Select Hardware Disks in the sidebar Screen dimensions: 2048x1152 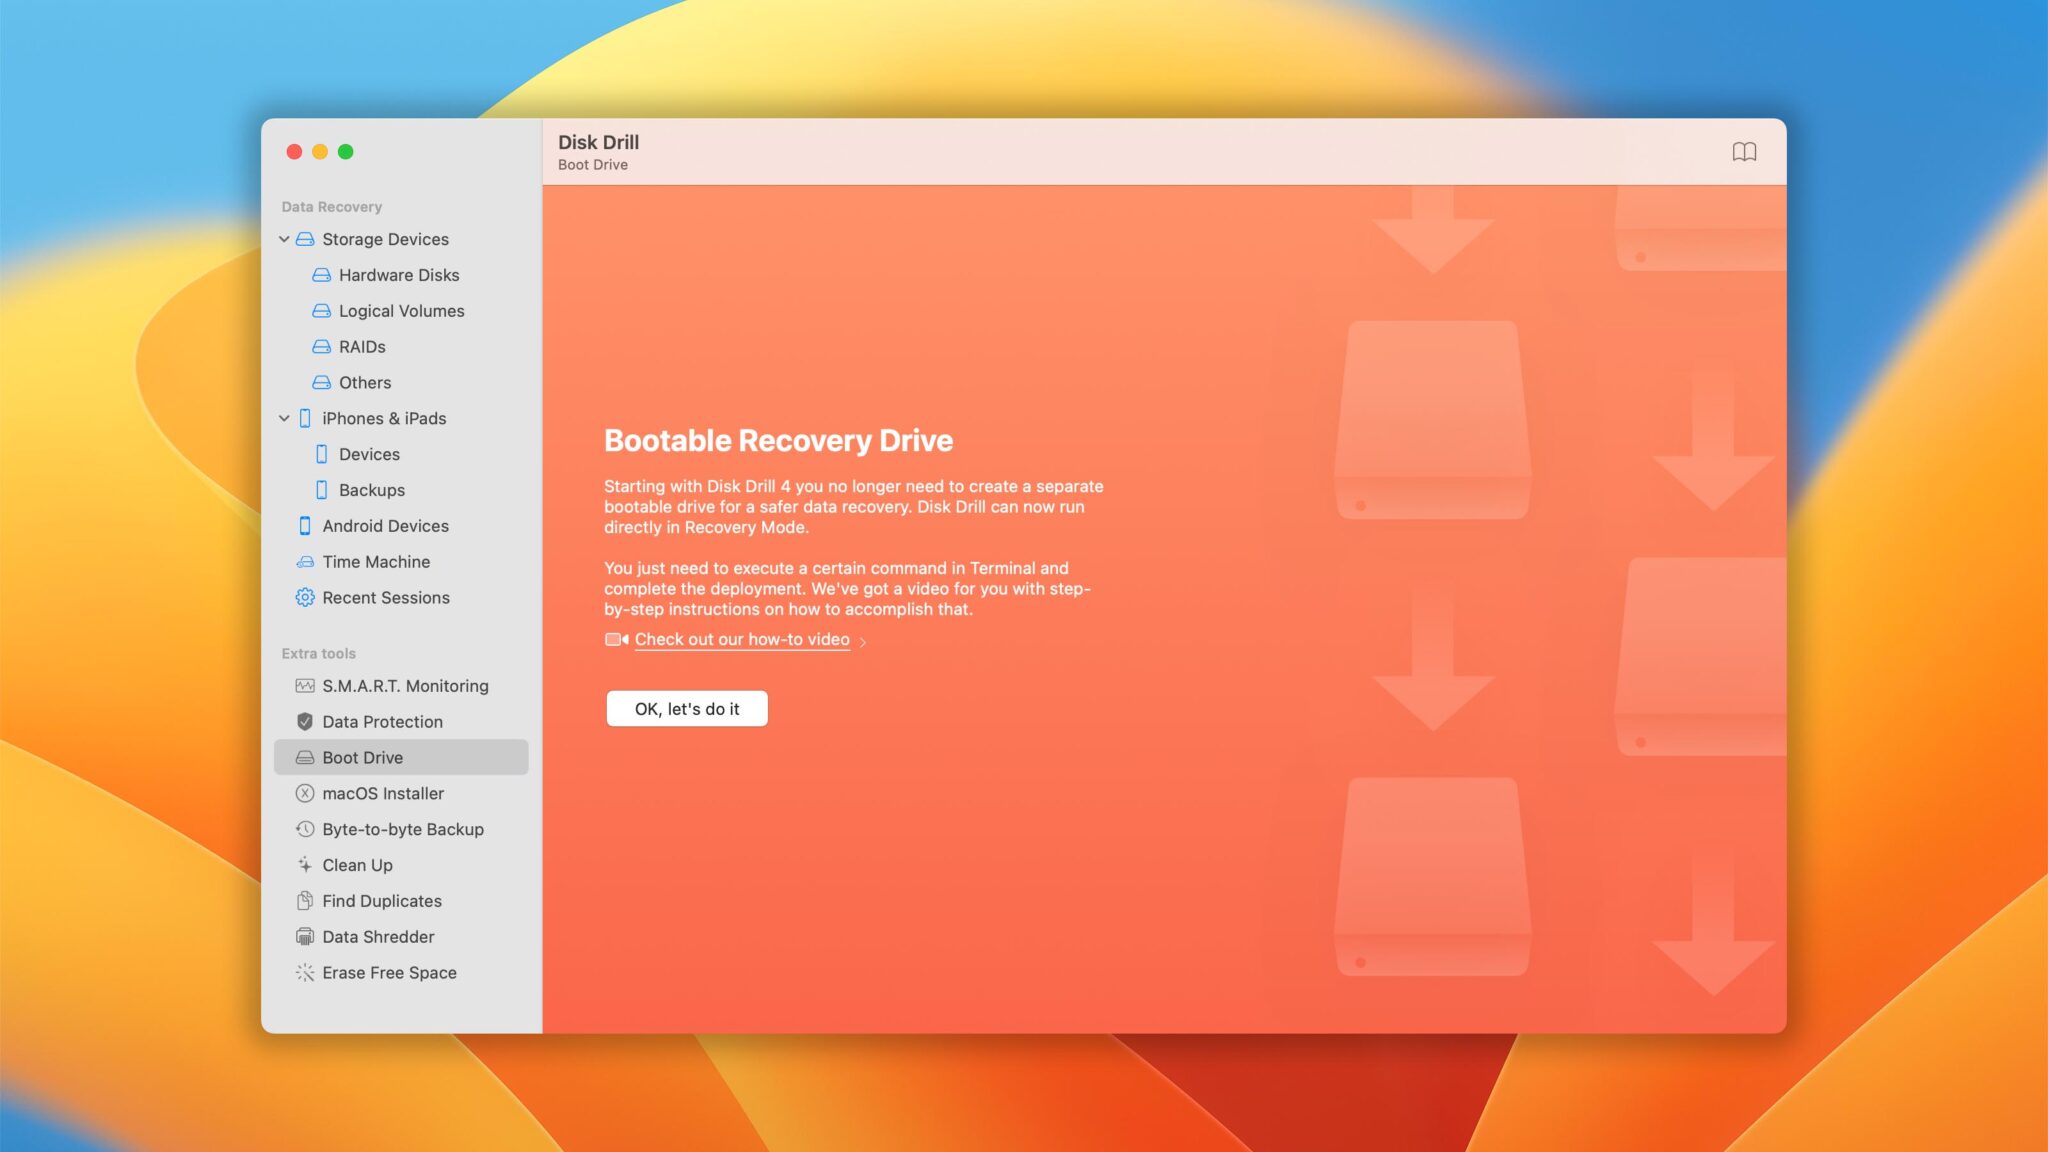coord(399,275)
